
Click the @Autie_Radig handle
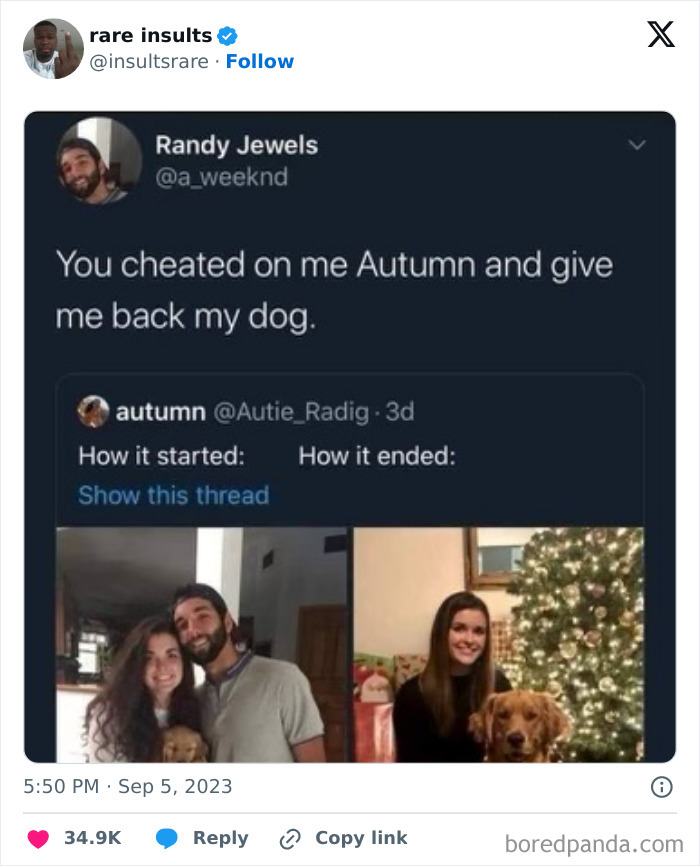click(291, 412)
